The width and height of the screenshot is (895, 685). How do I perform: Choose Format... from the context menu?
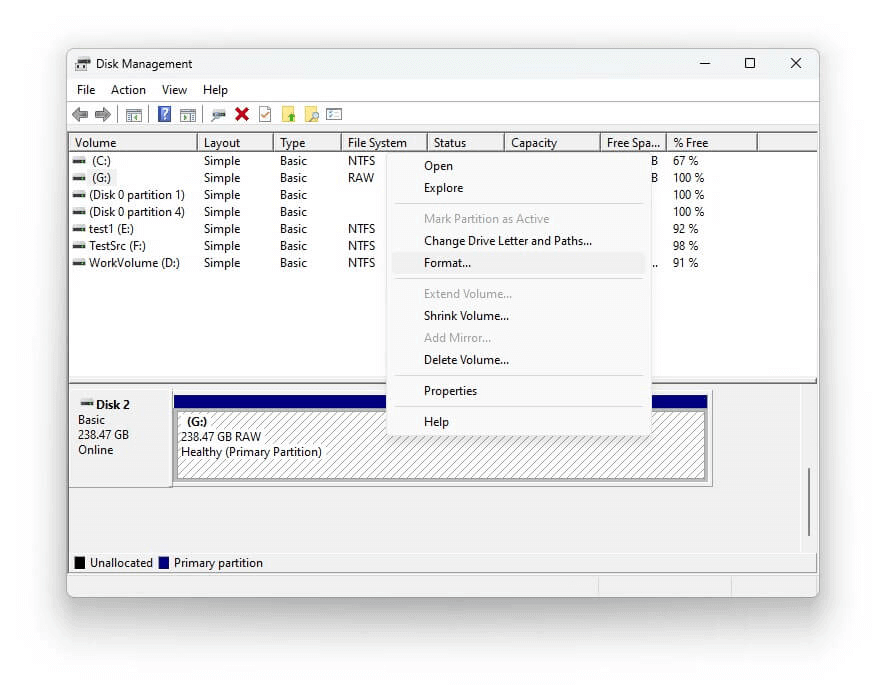tap(447, 262)
